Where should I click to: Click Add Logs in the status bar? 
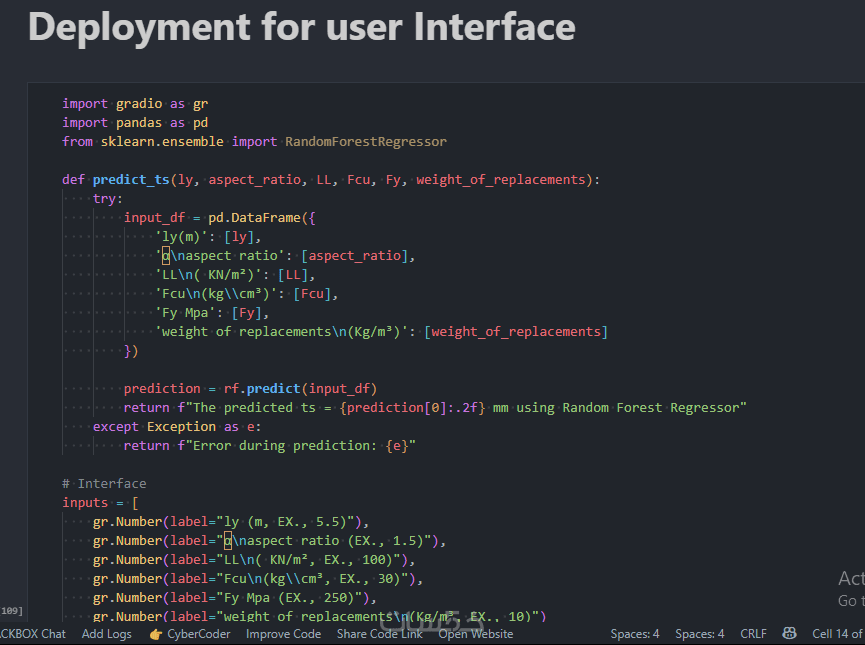pyautogui.click(x=106, y=634)
